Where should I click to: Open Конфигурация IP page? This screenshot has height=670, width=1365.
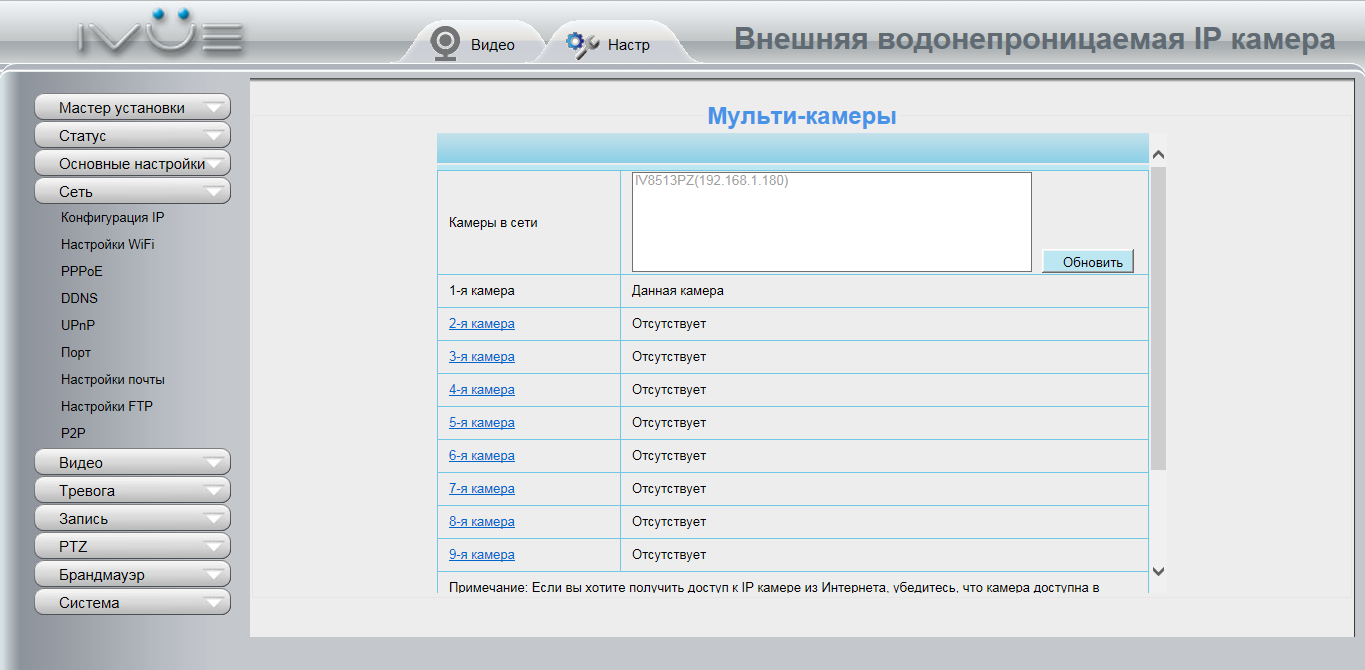[112, 217]
